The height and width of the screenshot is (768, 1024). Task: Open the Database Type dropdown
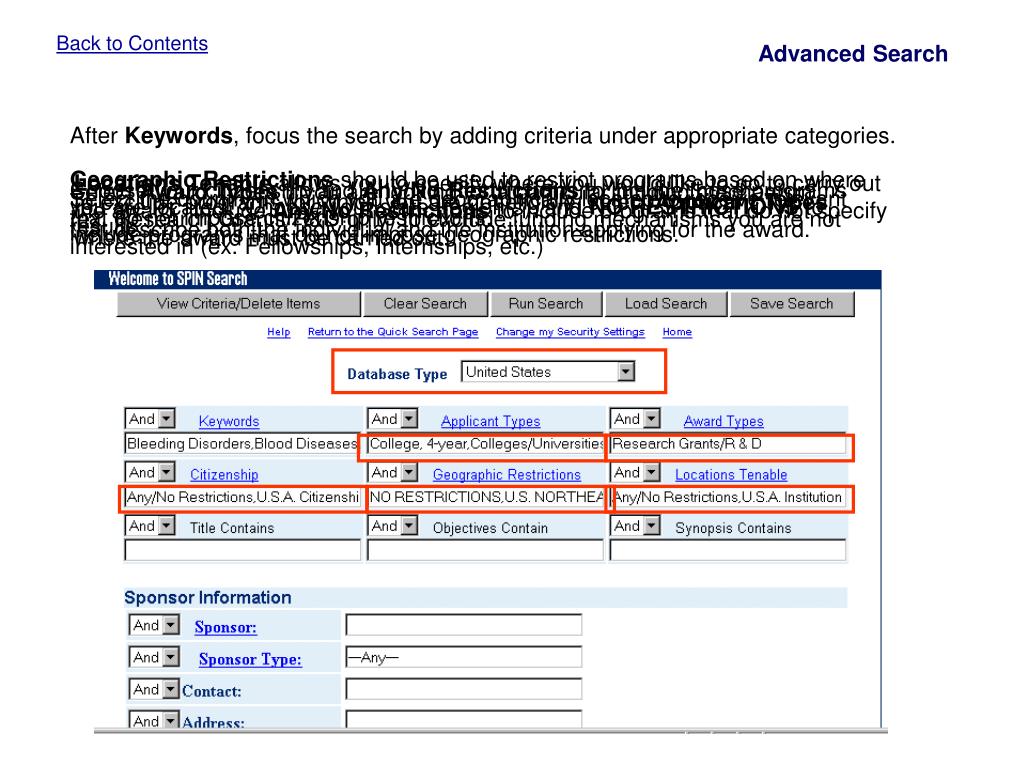[x=547, y=372]
